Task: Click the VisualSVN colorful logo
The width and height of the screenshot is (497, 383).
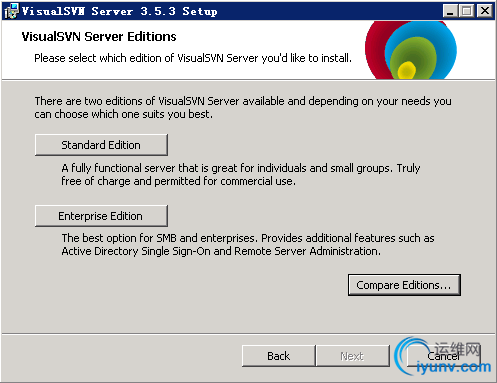Action: pyautogui.click(x=411, y=50)
